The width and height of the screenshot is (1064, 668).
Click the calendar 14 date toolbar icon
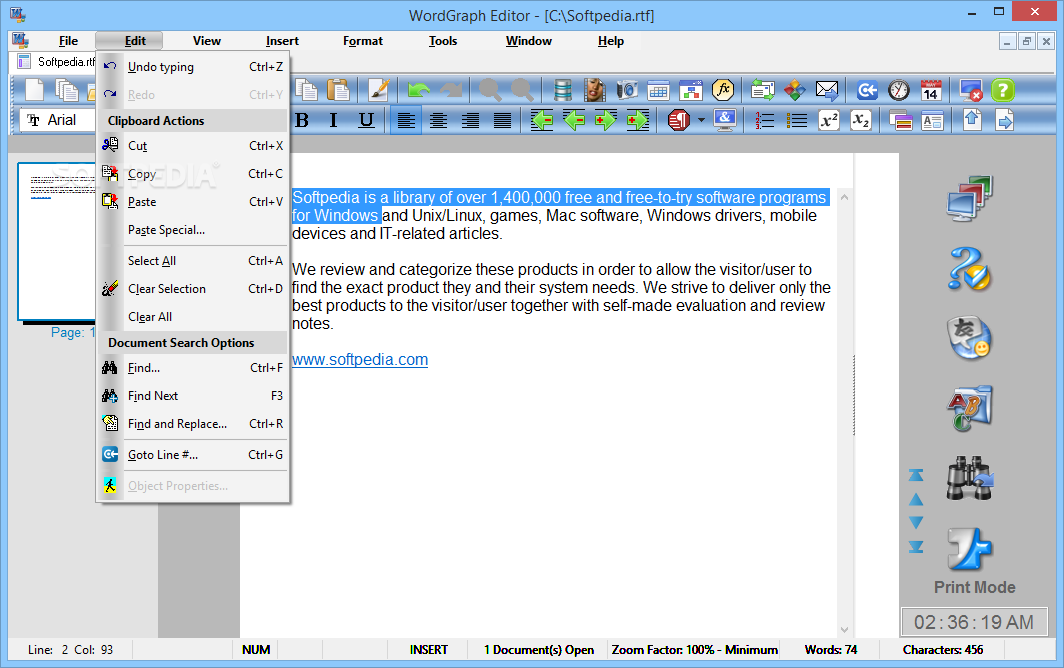pos(930,90)
